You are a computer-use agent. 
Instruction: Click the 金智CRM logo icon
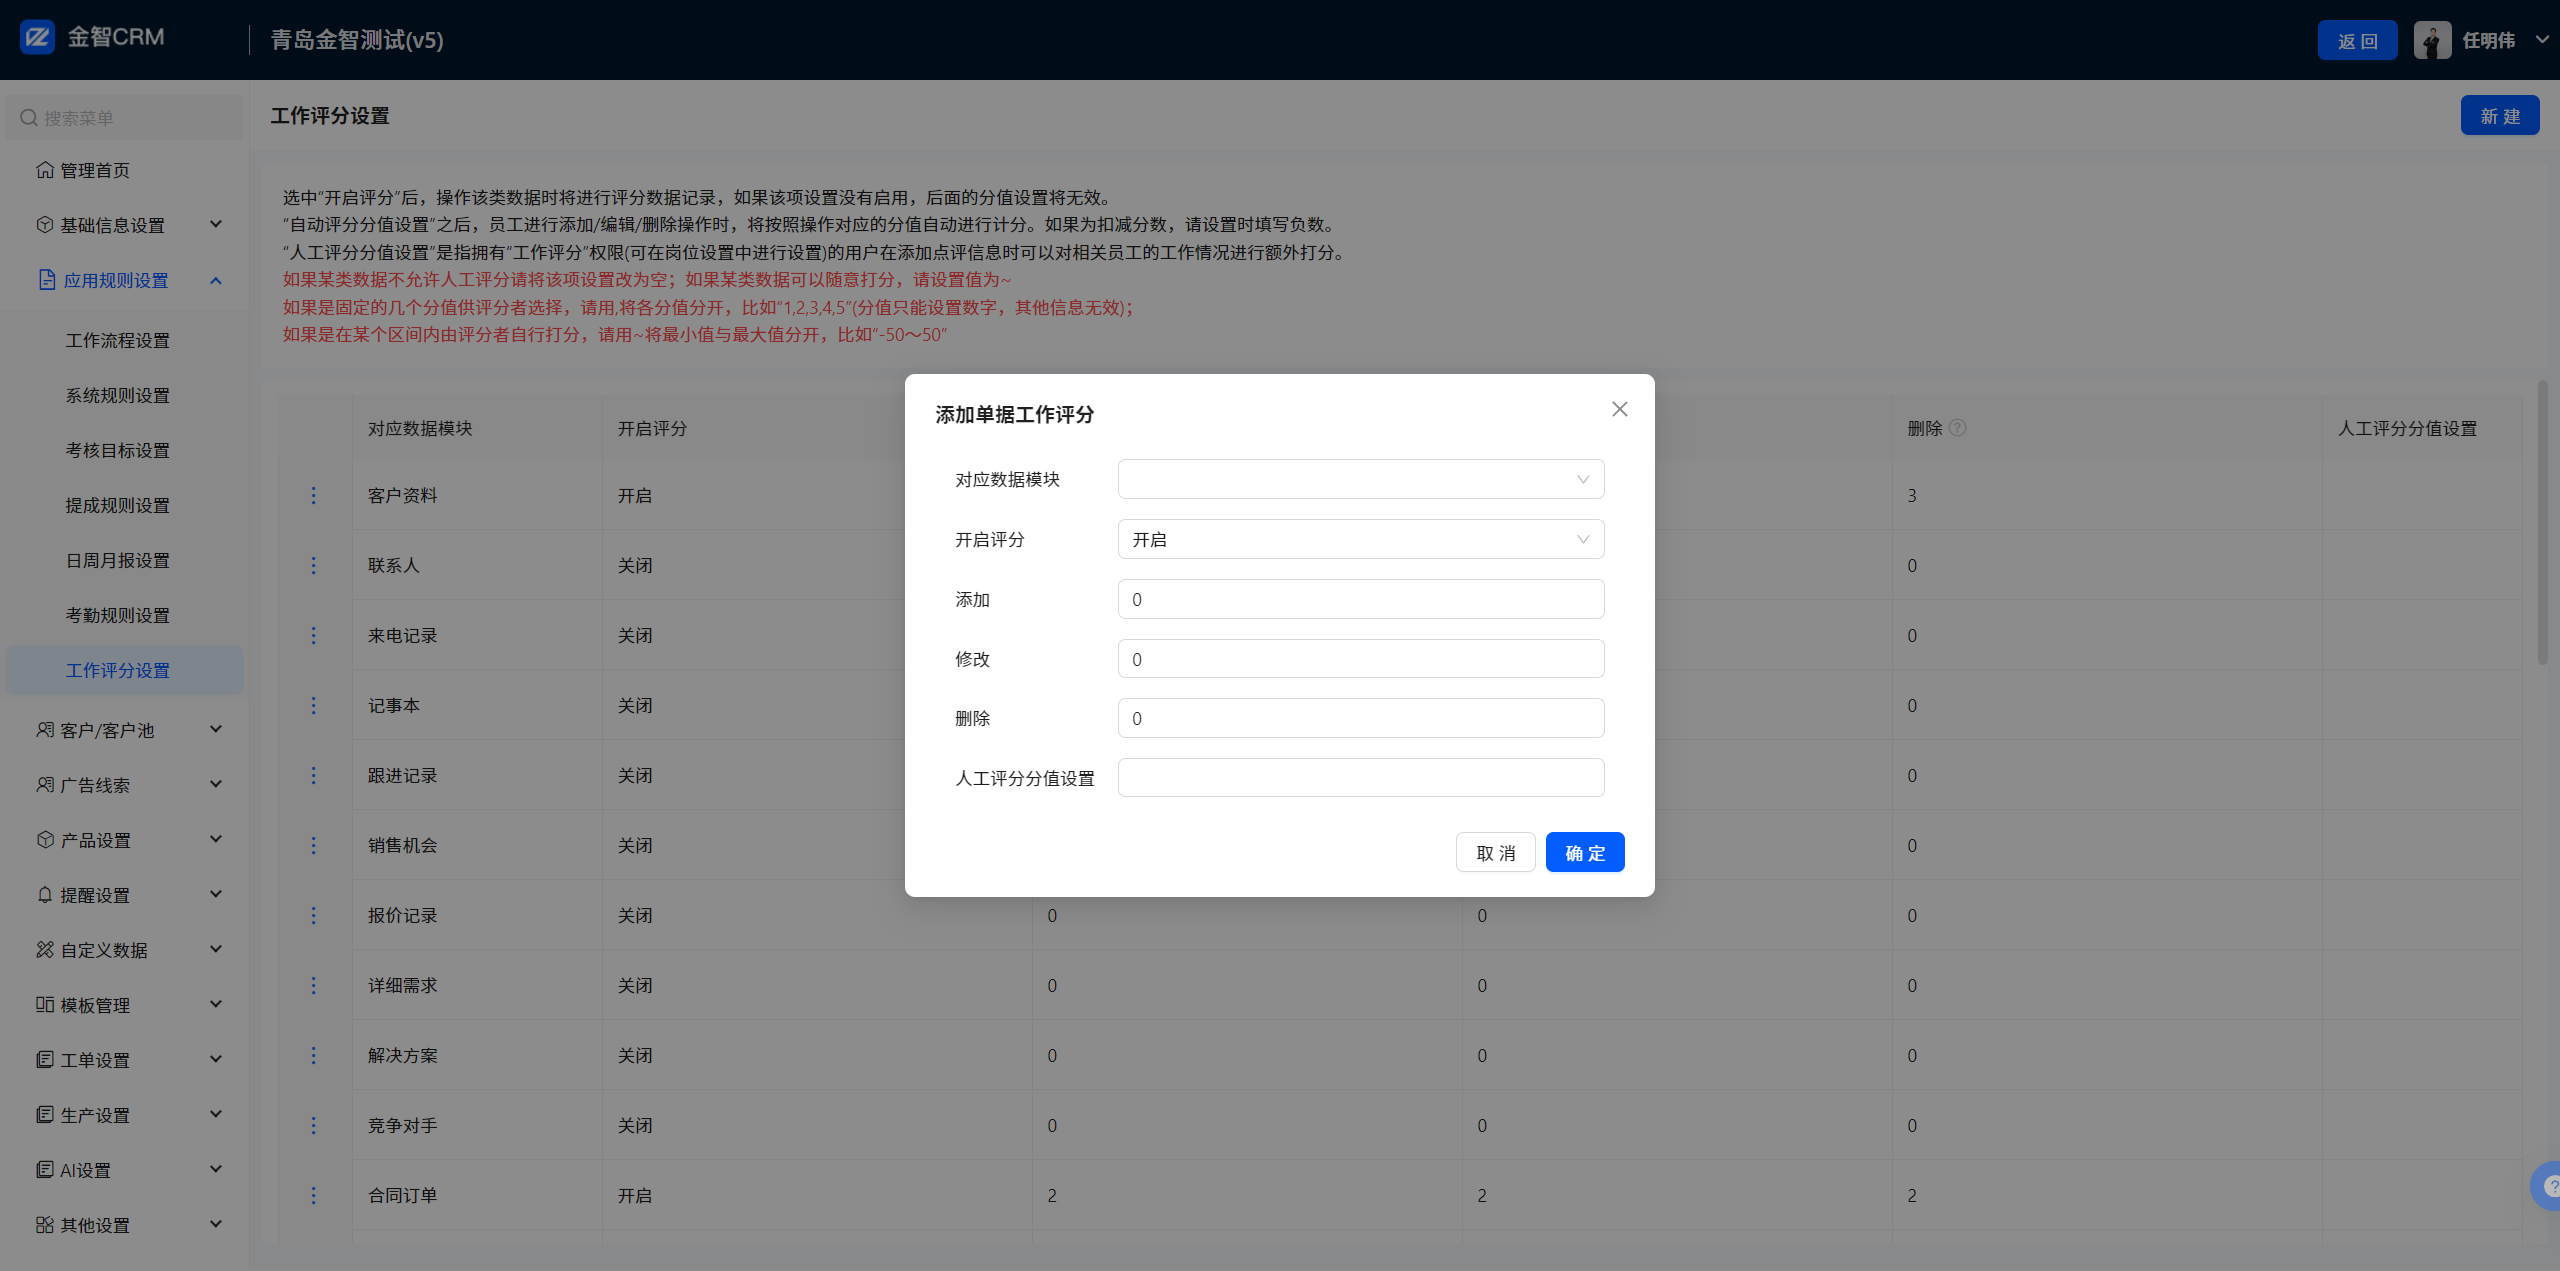pos(38,38)
